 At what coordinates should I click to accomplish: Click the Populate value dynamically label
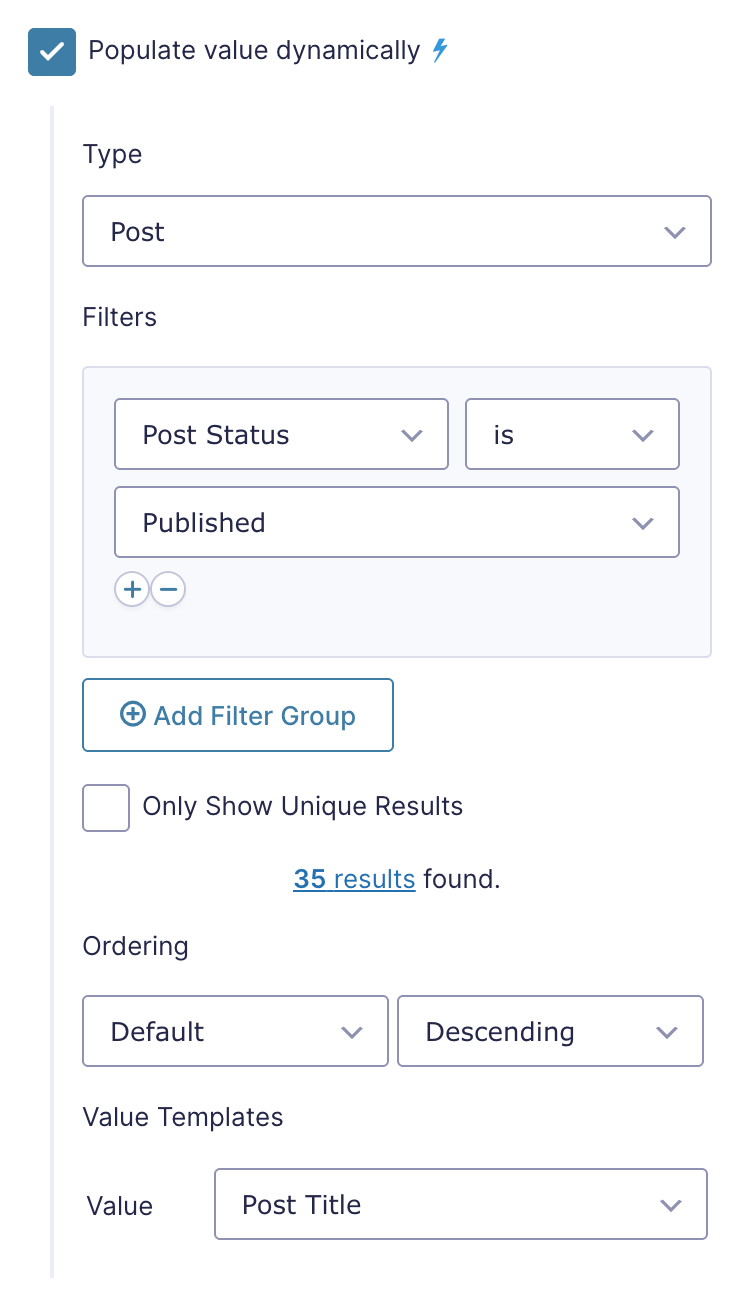(x=254, y=51)
